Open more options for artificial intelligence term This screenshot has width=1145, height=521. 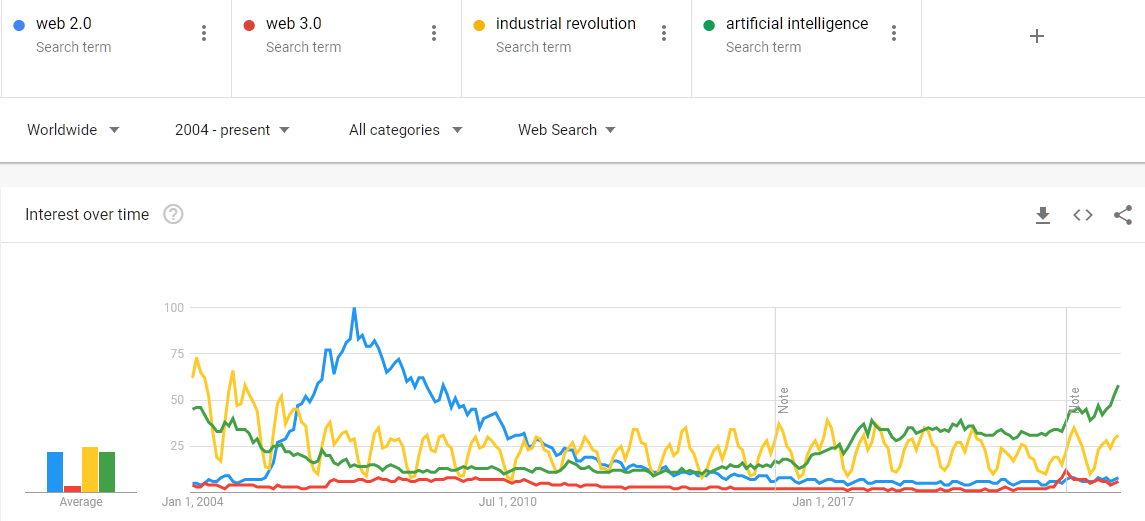click(894, 33)
